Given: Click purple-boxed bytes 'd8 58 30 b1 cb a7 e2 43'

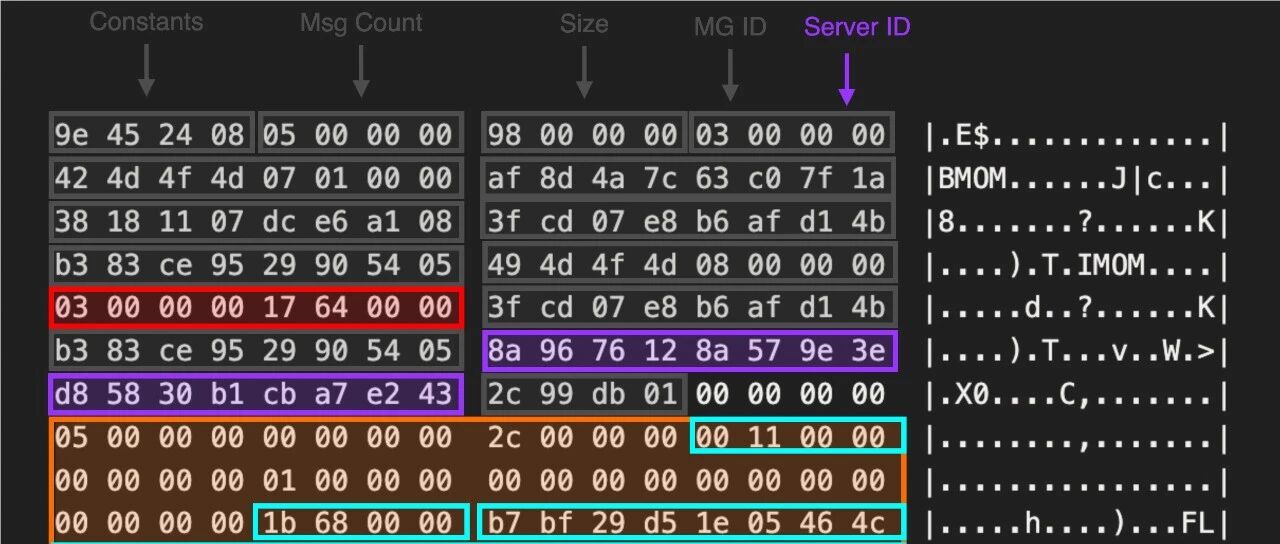Looking at the screenshot, I should (256, 393).
